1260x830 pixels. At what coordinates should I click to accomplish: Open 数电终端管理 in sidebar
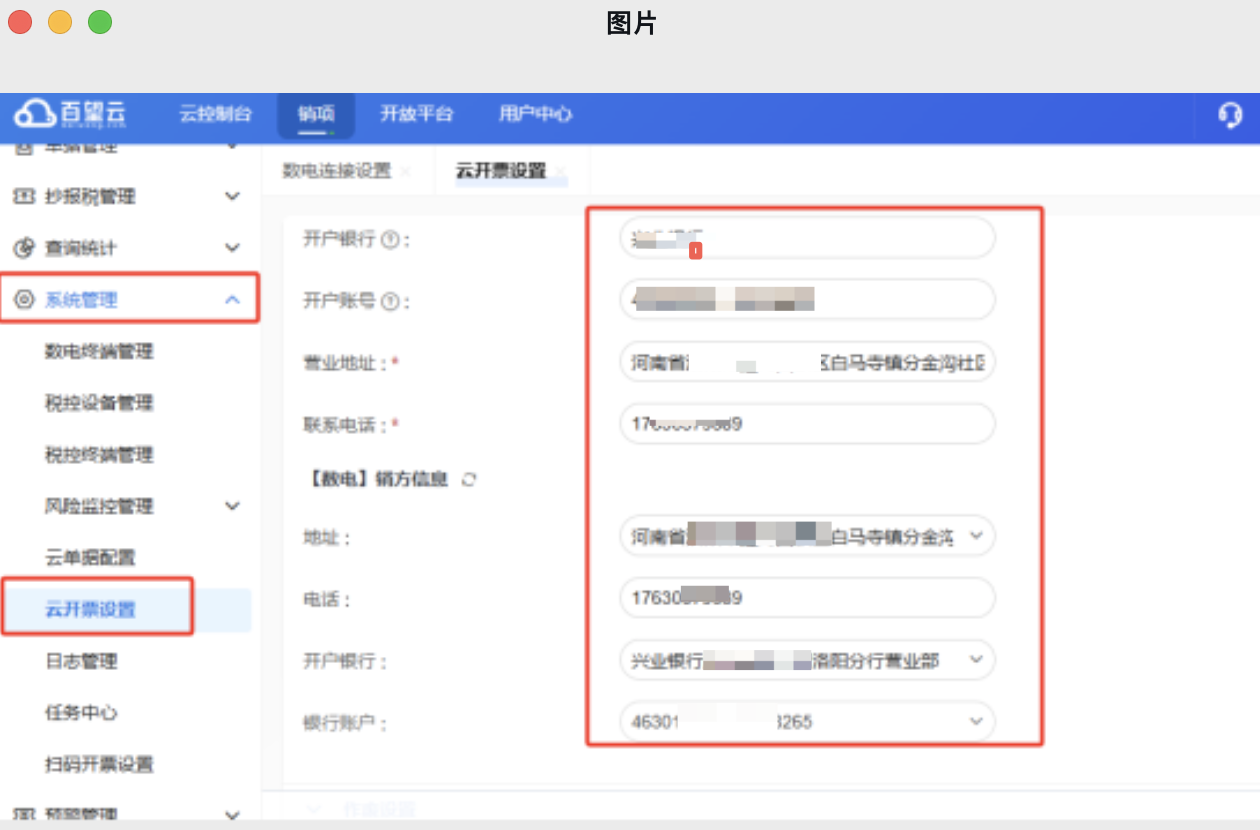(x=99, y=352)
